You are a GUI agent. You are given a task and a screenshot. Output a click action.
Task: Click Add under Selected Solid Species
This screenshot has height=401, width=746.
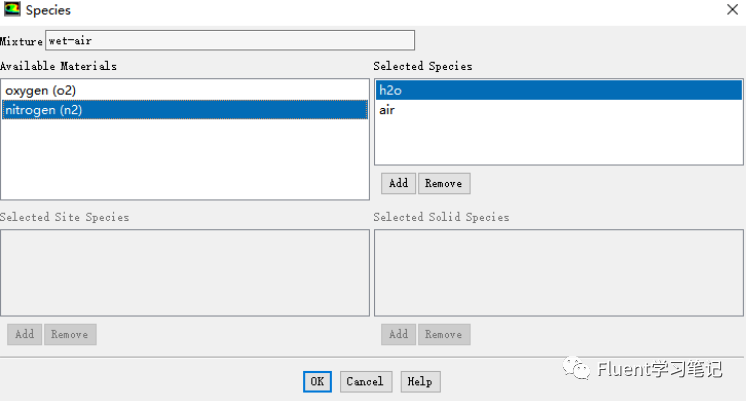[398, 334]
